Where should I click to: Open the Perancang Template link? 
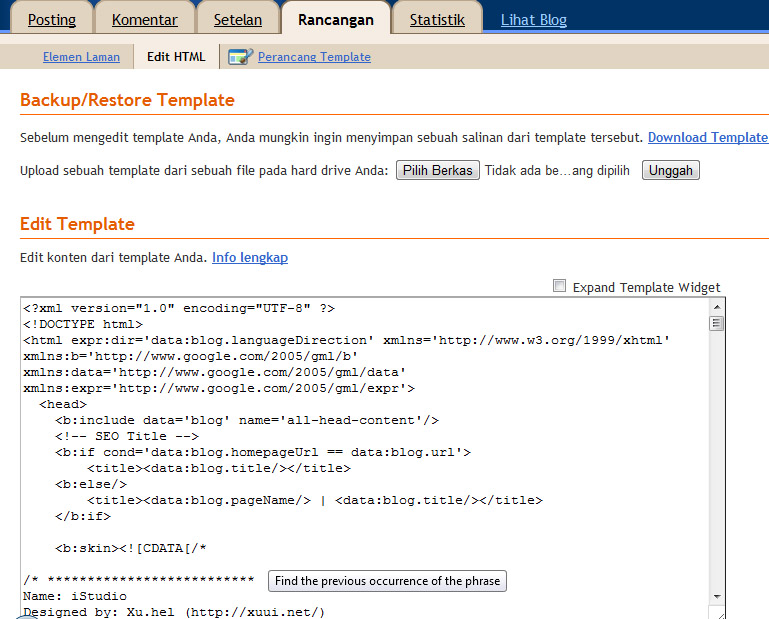click(x=314, y=57)
